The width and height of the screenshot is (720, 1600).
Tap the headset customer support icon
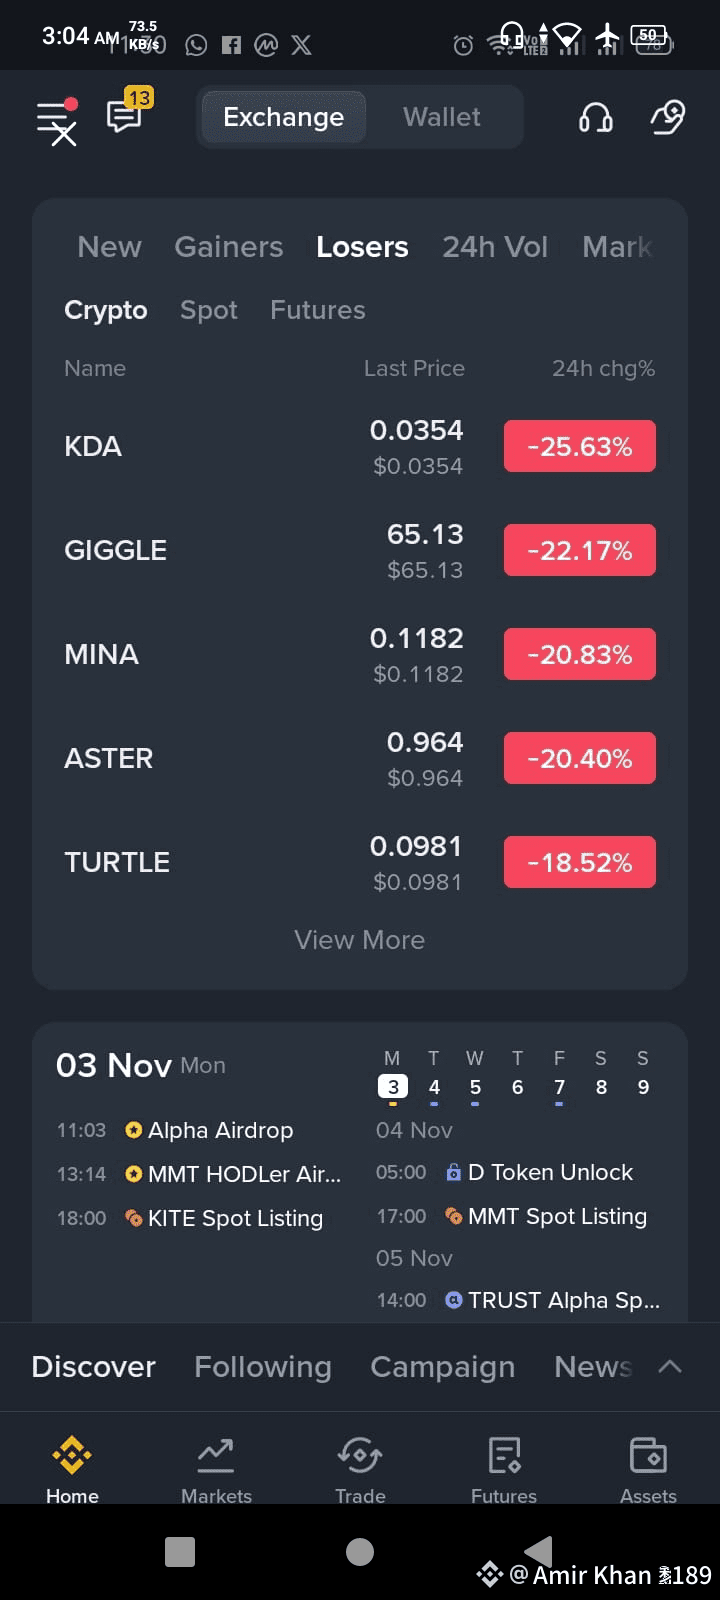[596, 118]
